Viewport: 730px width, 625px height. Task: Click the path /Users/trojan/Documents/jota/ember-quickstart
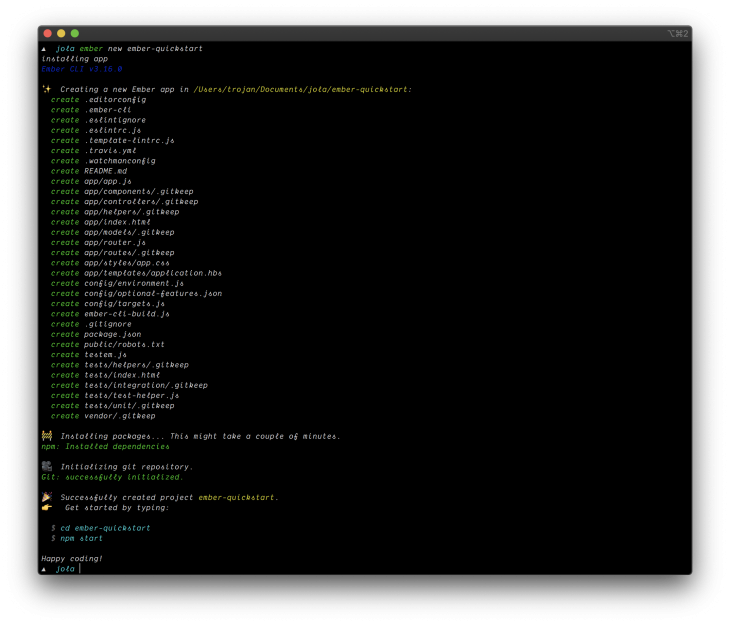tap(301, 89)
